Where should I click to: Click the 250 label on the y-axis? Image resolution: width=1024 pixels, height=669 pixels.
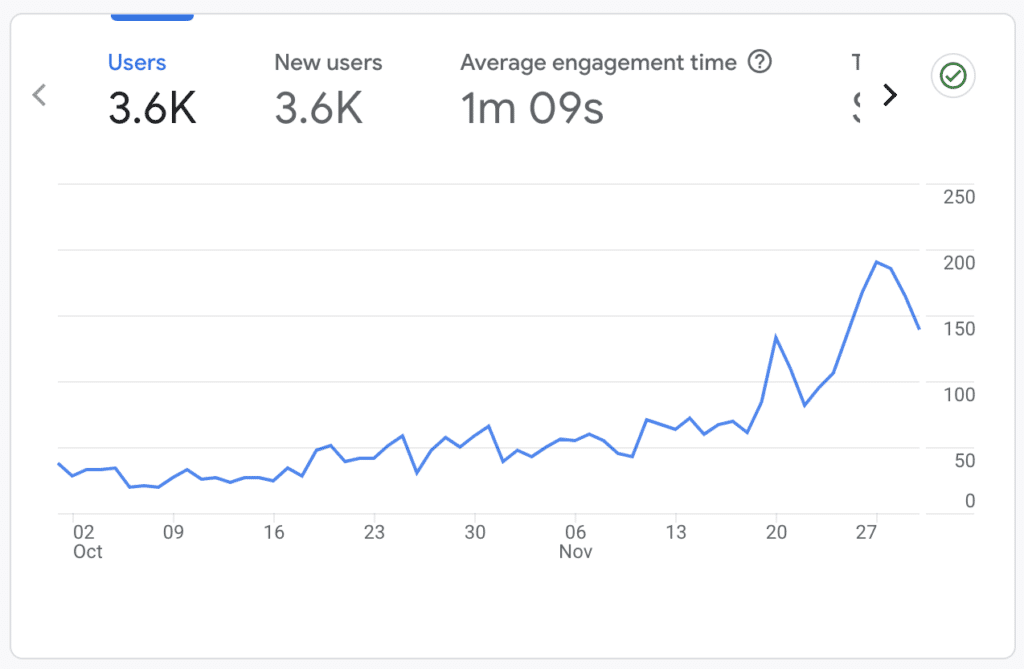959,196
